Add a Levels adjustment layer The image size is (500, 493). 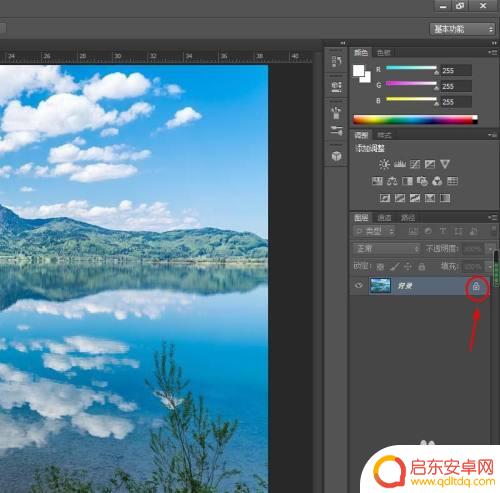tap(400, 164)
